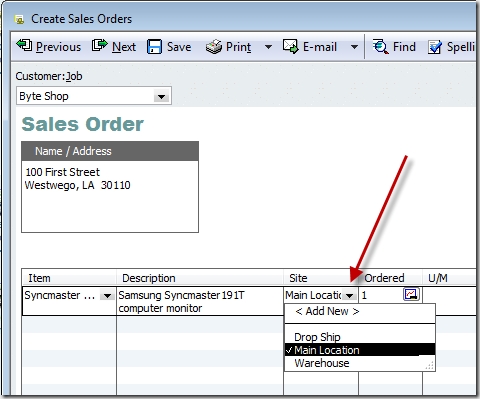This screenshot has height=399, width=480.
Task: Click the Find button label
Action: 404,47
